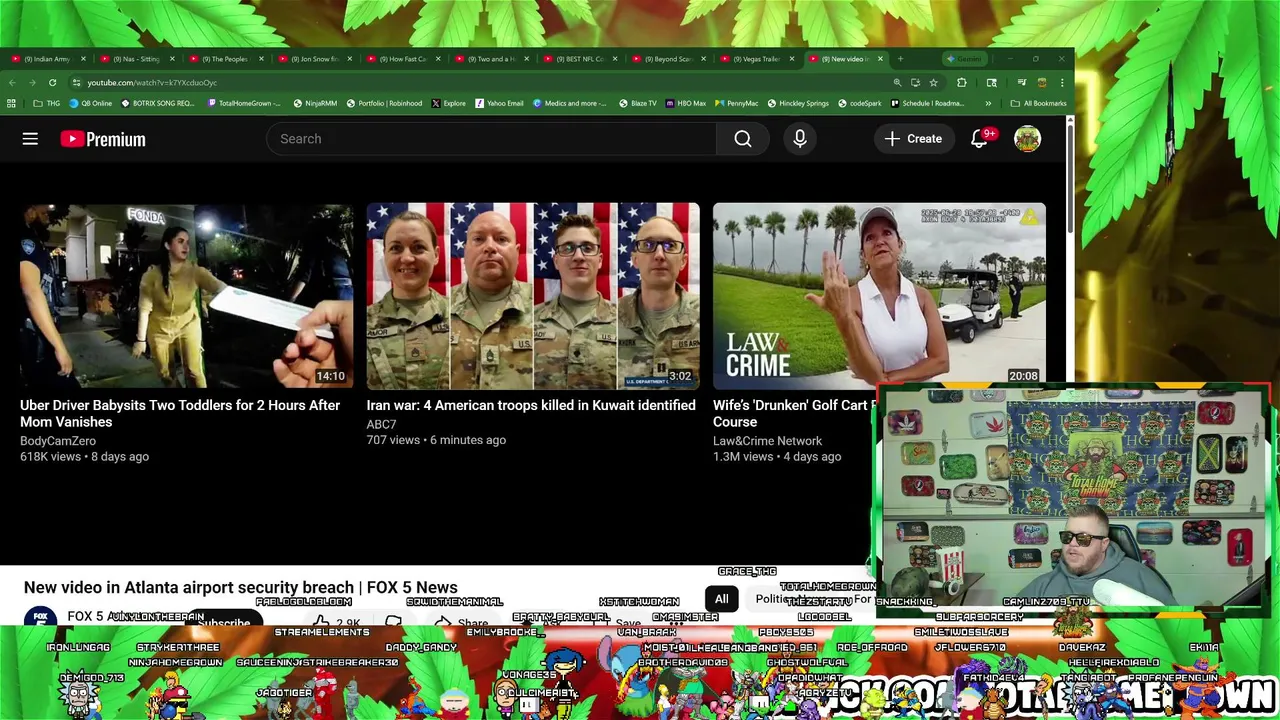
Task: Select the All filter chip
Action: pos(721,599)
